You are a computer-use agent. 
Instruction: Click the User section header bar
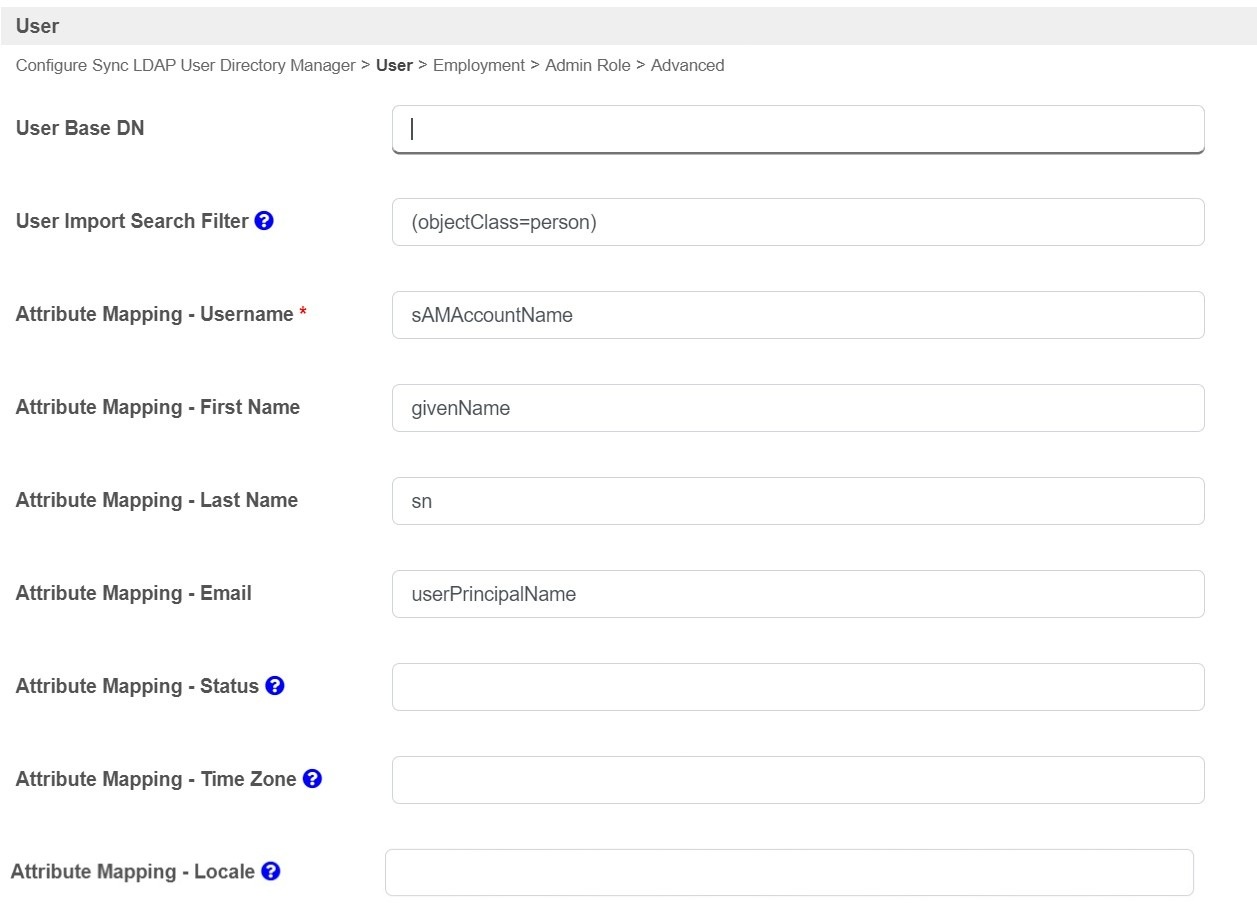(628, 27)
